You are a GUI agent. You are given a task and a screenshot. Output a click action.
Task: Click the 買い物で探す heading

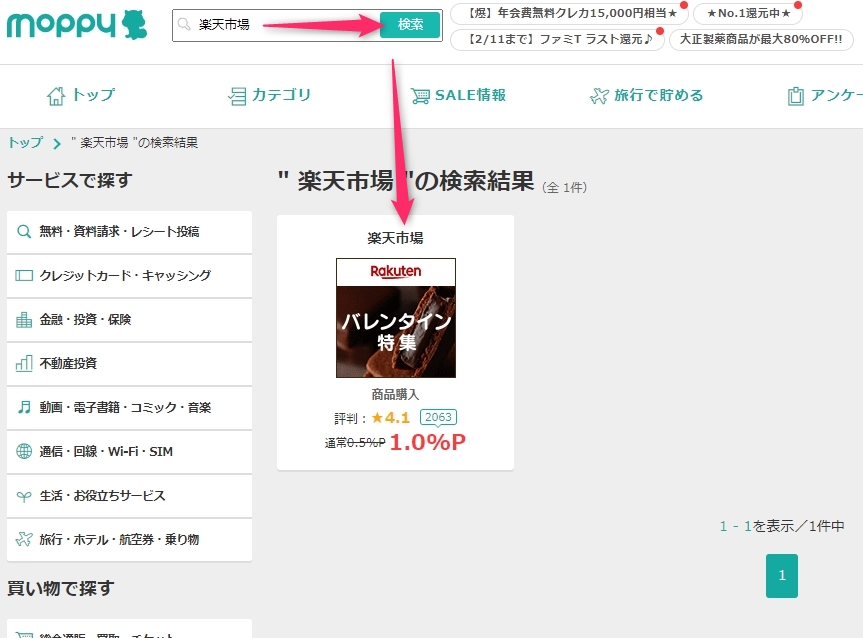[61, 588]
